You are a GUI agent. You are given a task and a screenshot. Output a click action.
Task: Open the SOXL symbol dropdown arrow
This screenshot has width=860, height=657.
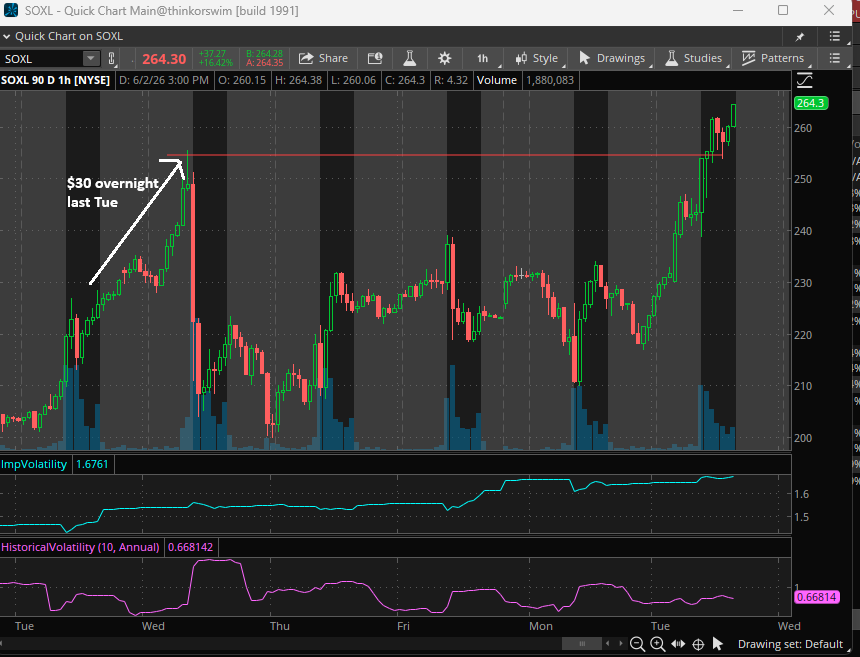coord(91,59)
